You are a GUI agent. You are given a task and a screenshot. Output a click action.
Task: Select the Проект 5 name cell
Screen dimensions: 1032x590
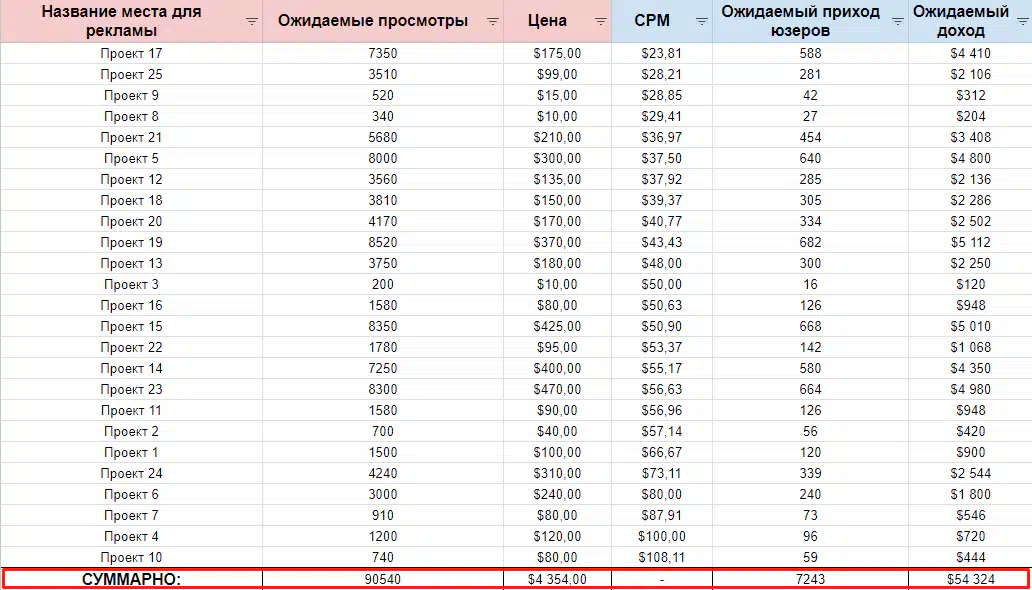[132, 159]
